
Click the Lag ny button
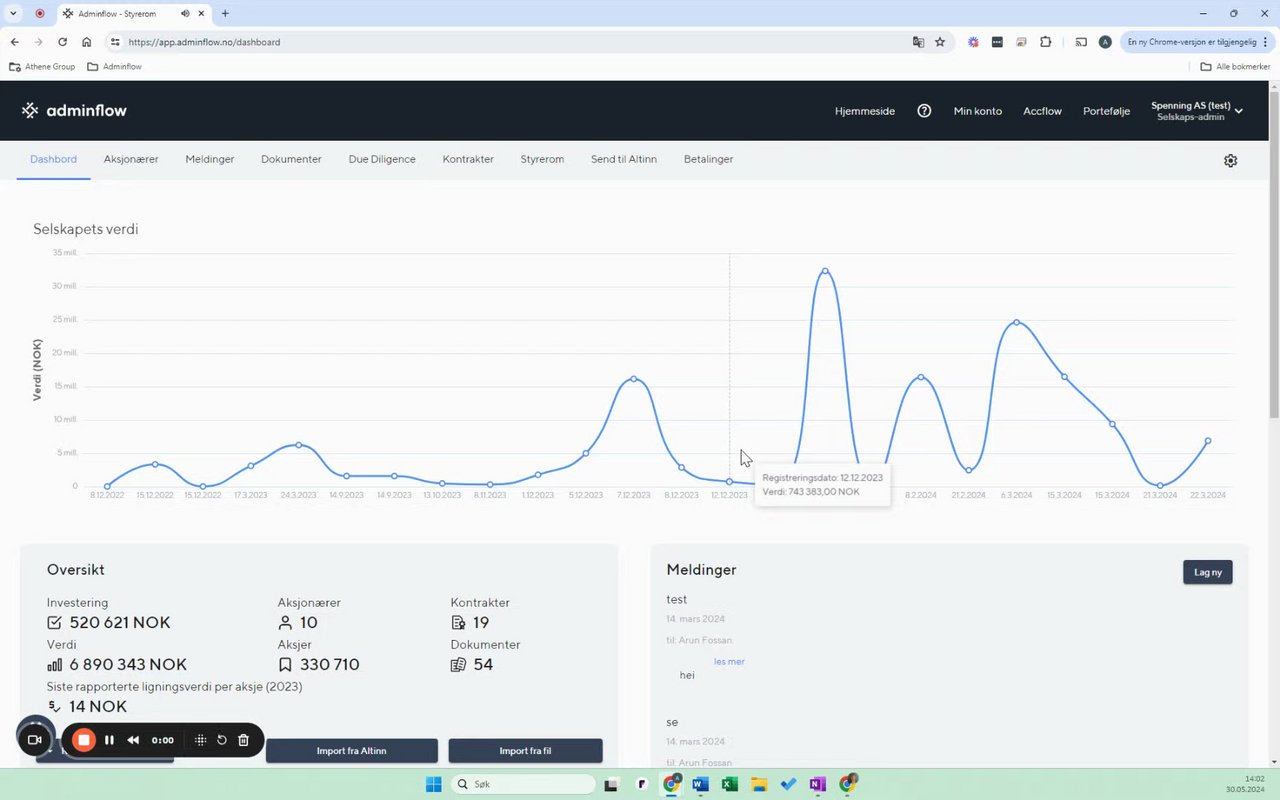point(1208,572)
